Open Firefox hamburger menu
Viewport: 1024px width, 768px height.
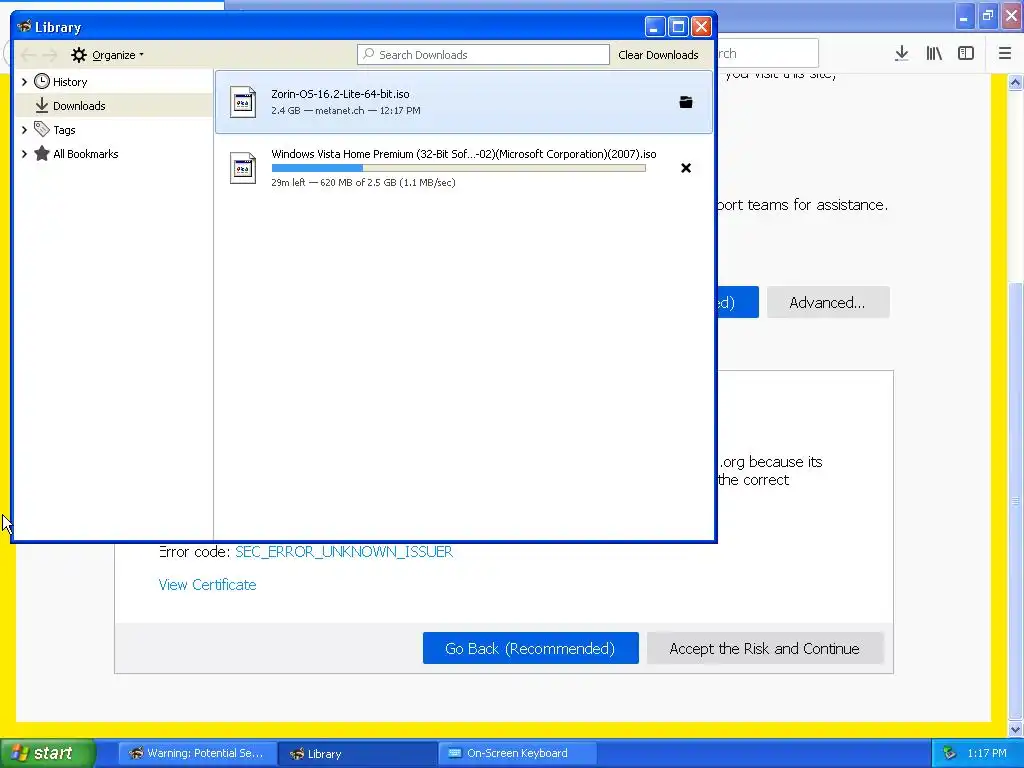[x=1005, y=54]
